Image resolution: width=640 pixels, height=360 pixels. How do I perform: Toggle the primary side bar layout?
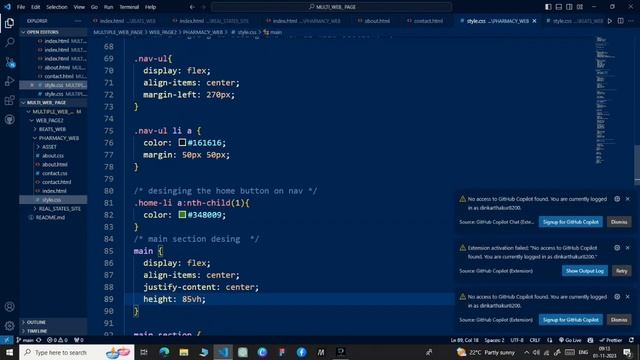tap(548, 7)
